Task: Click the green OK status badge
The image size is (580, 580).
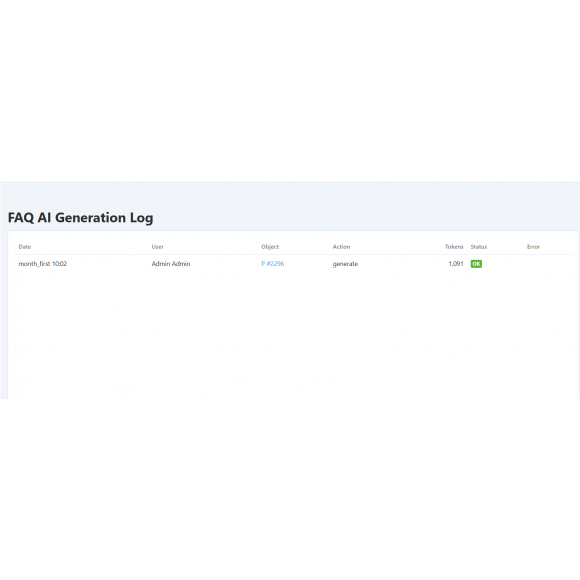Action: tap(476, 264)
